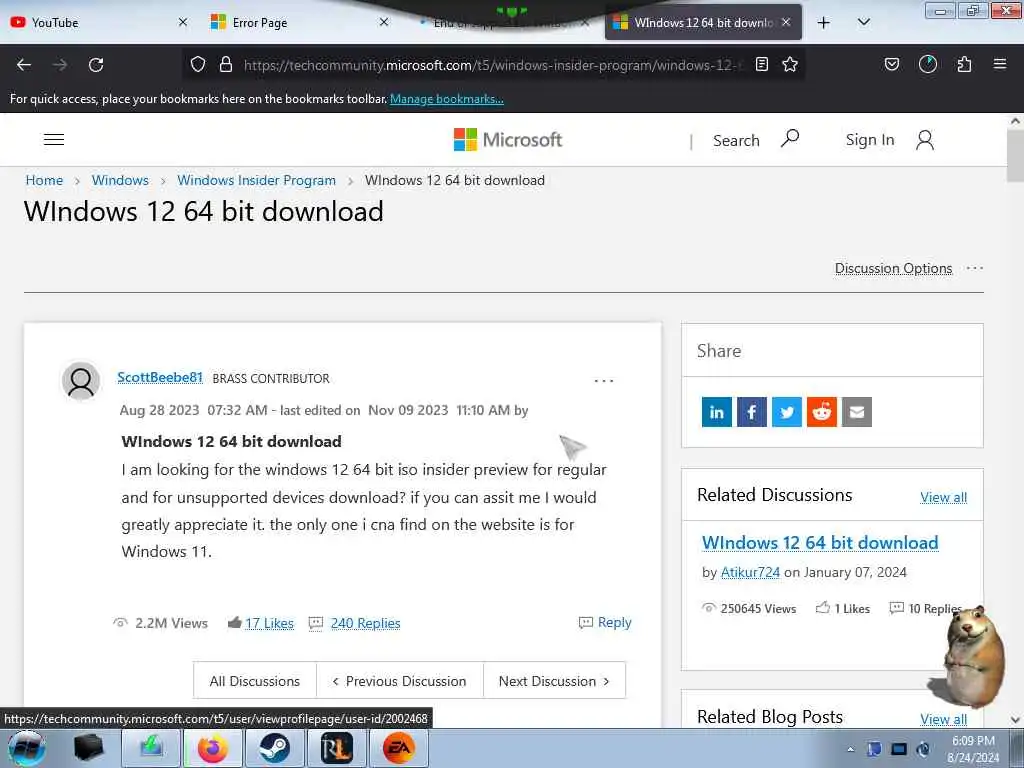Click the search magnifier icon
Screen dimensions: 1024x768
point(790,138)
